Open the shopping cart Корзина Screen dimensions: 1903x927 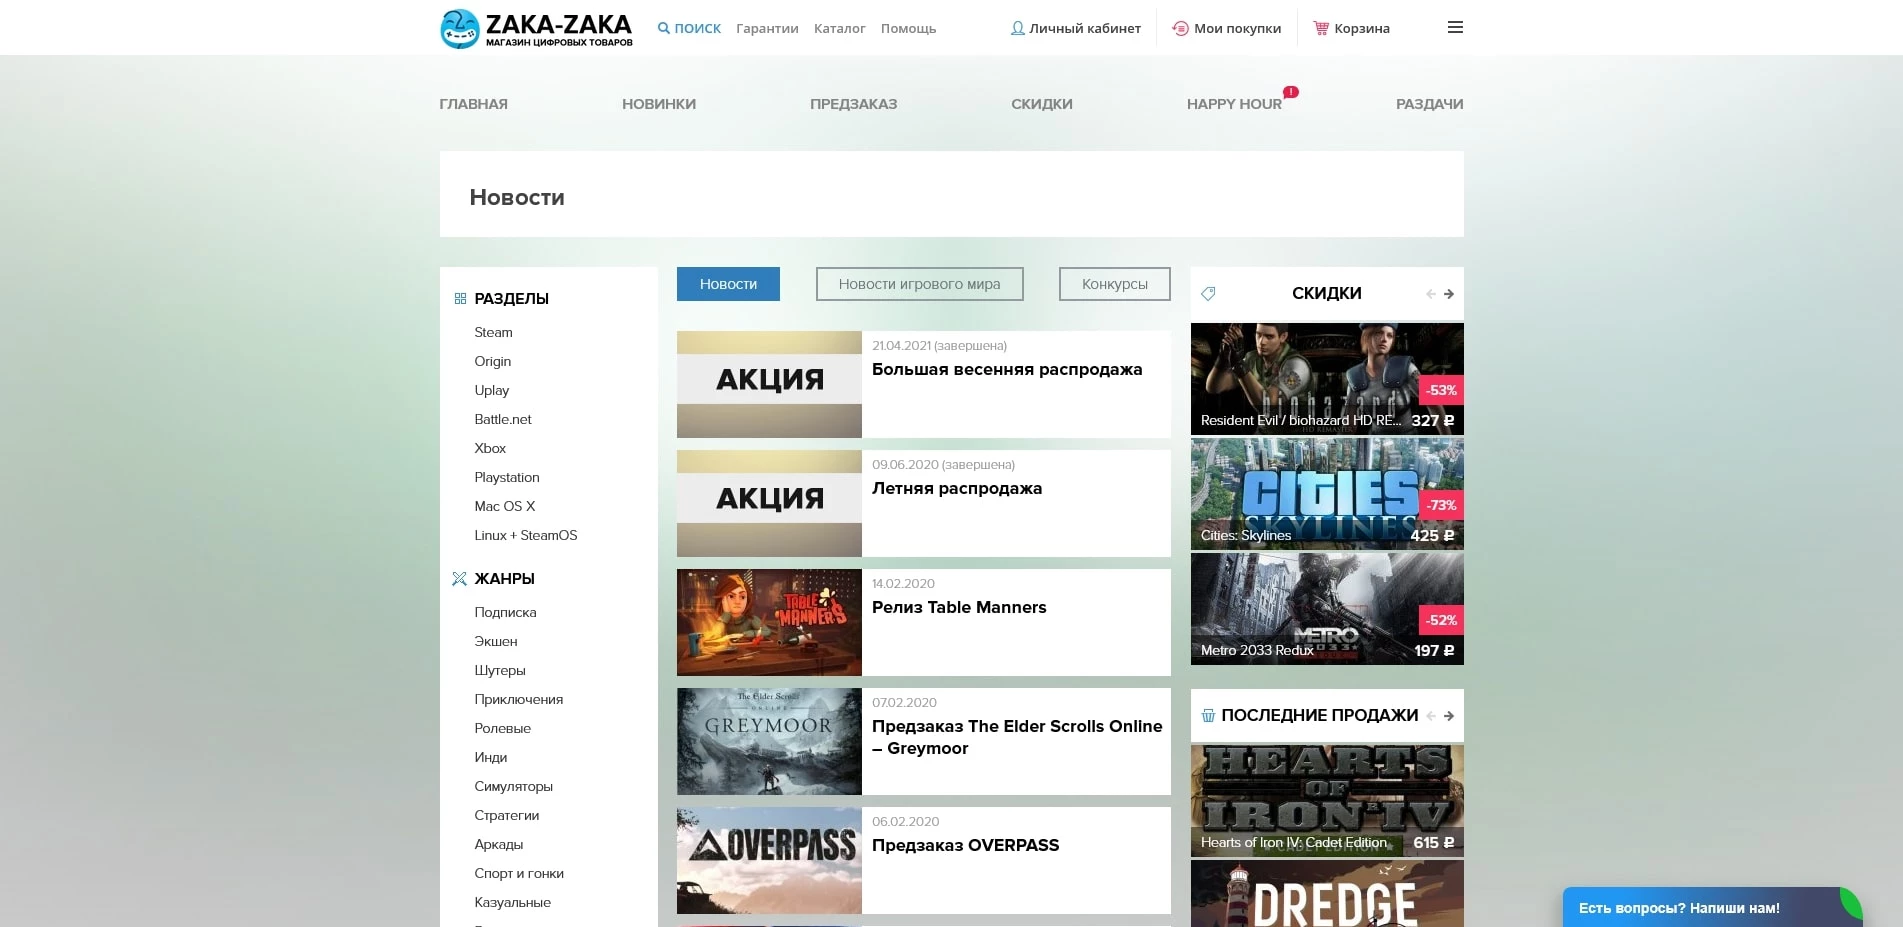1351,28
